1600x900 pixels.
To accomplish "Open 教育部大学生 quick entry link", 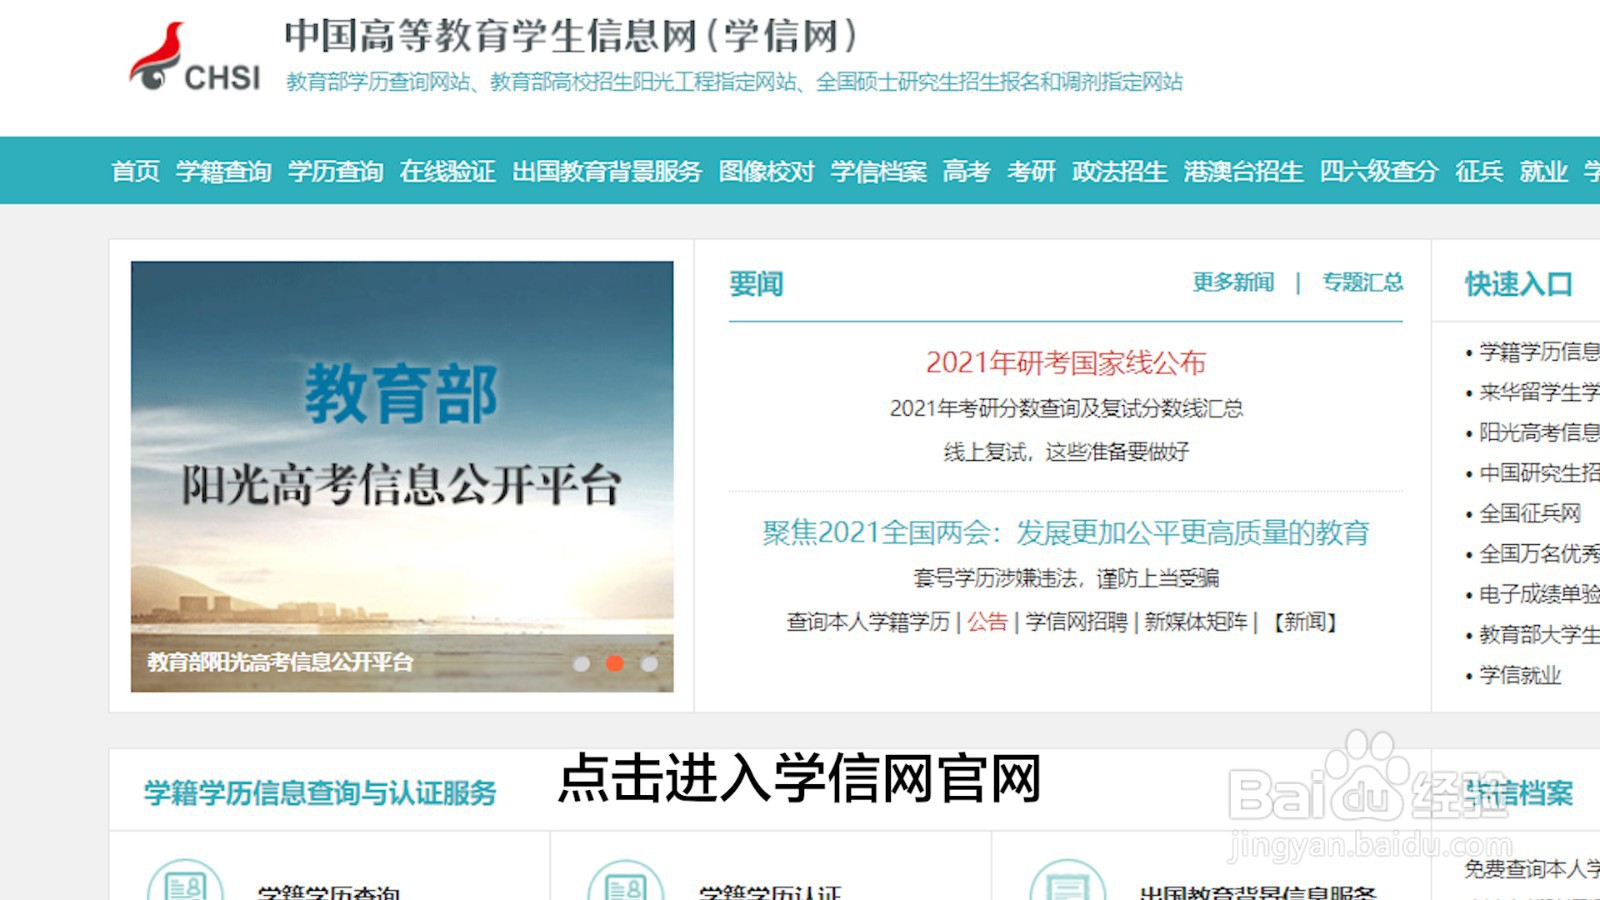I will (x=1539, y=635).
